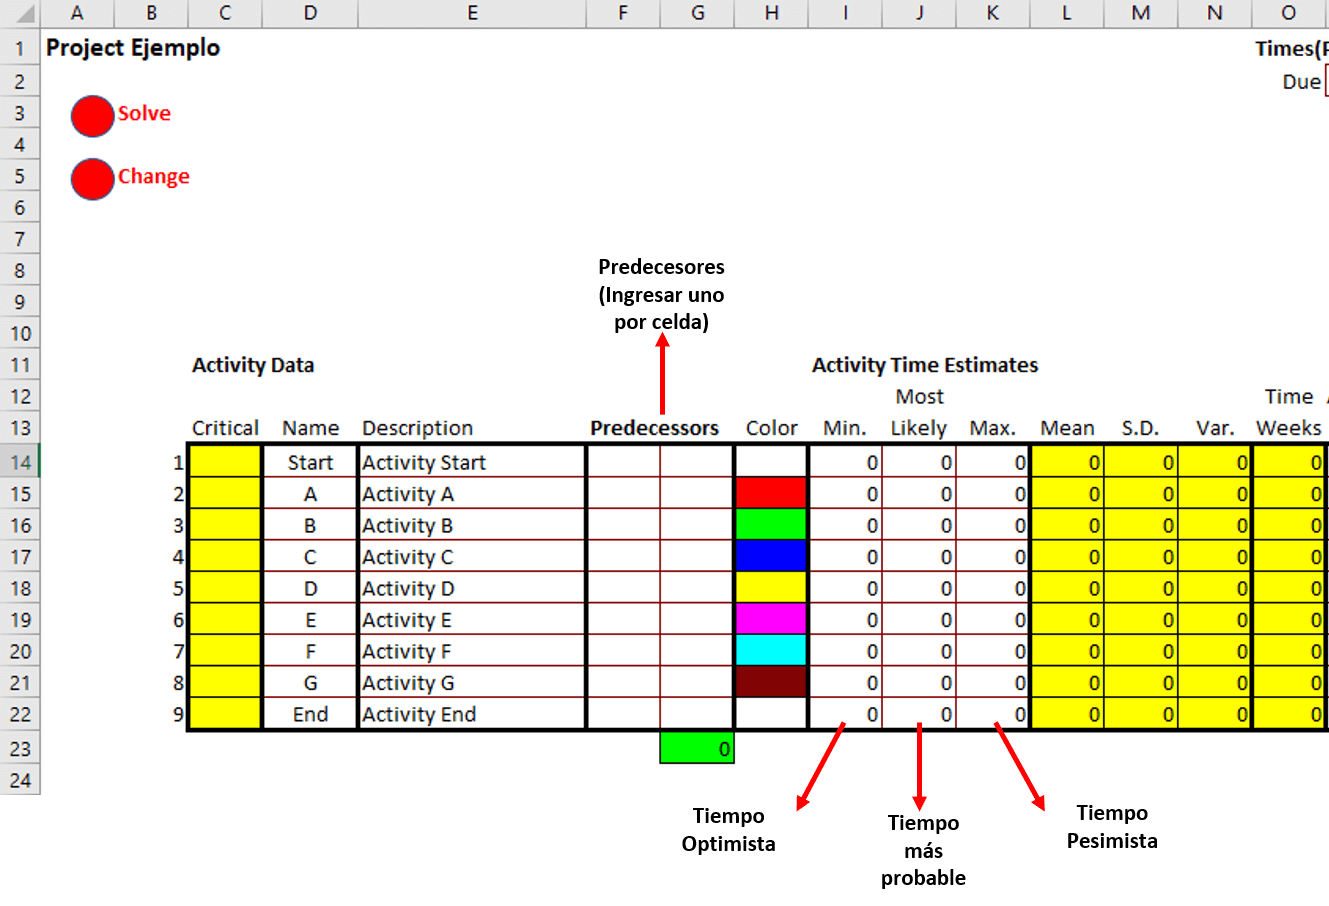The height and width of the screenshot is (906, 1329).
Task: Click the name cell reading Start
Action: click(310, 462)
